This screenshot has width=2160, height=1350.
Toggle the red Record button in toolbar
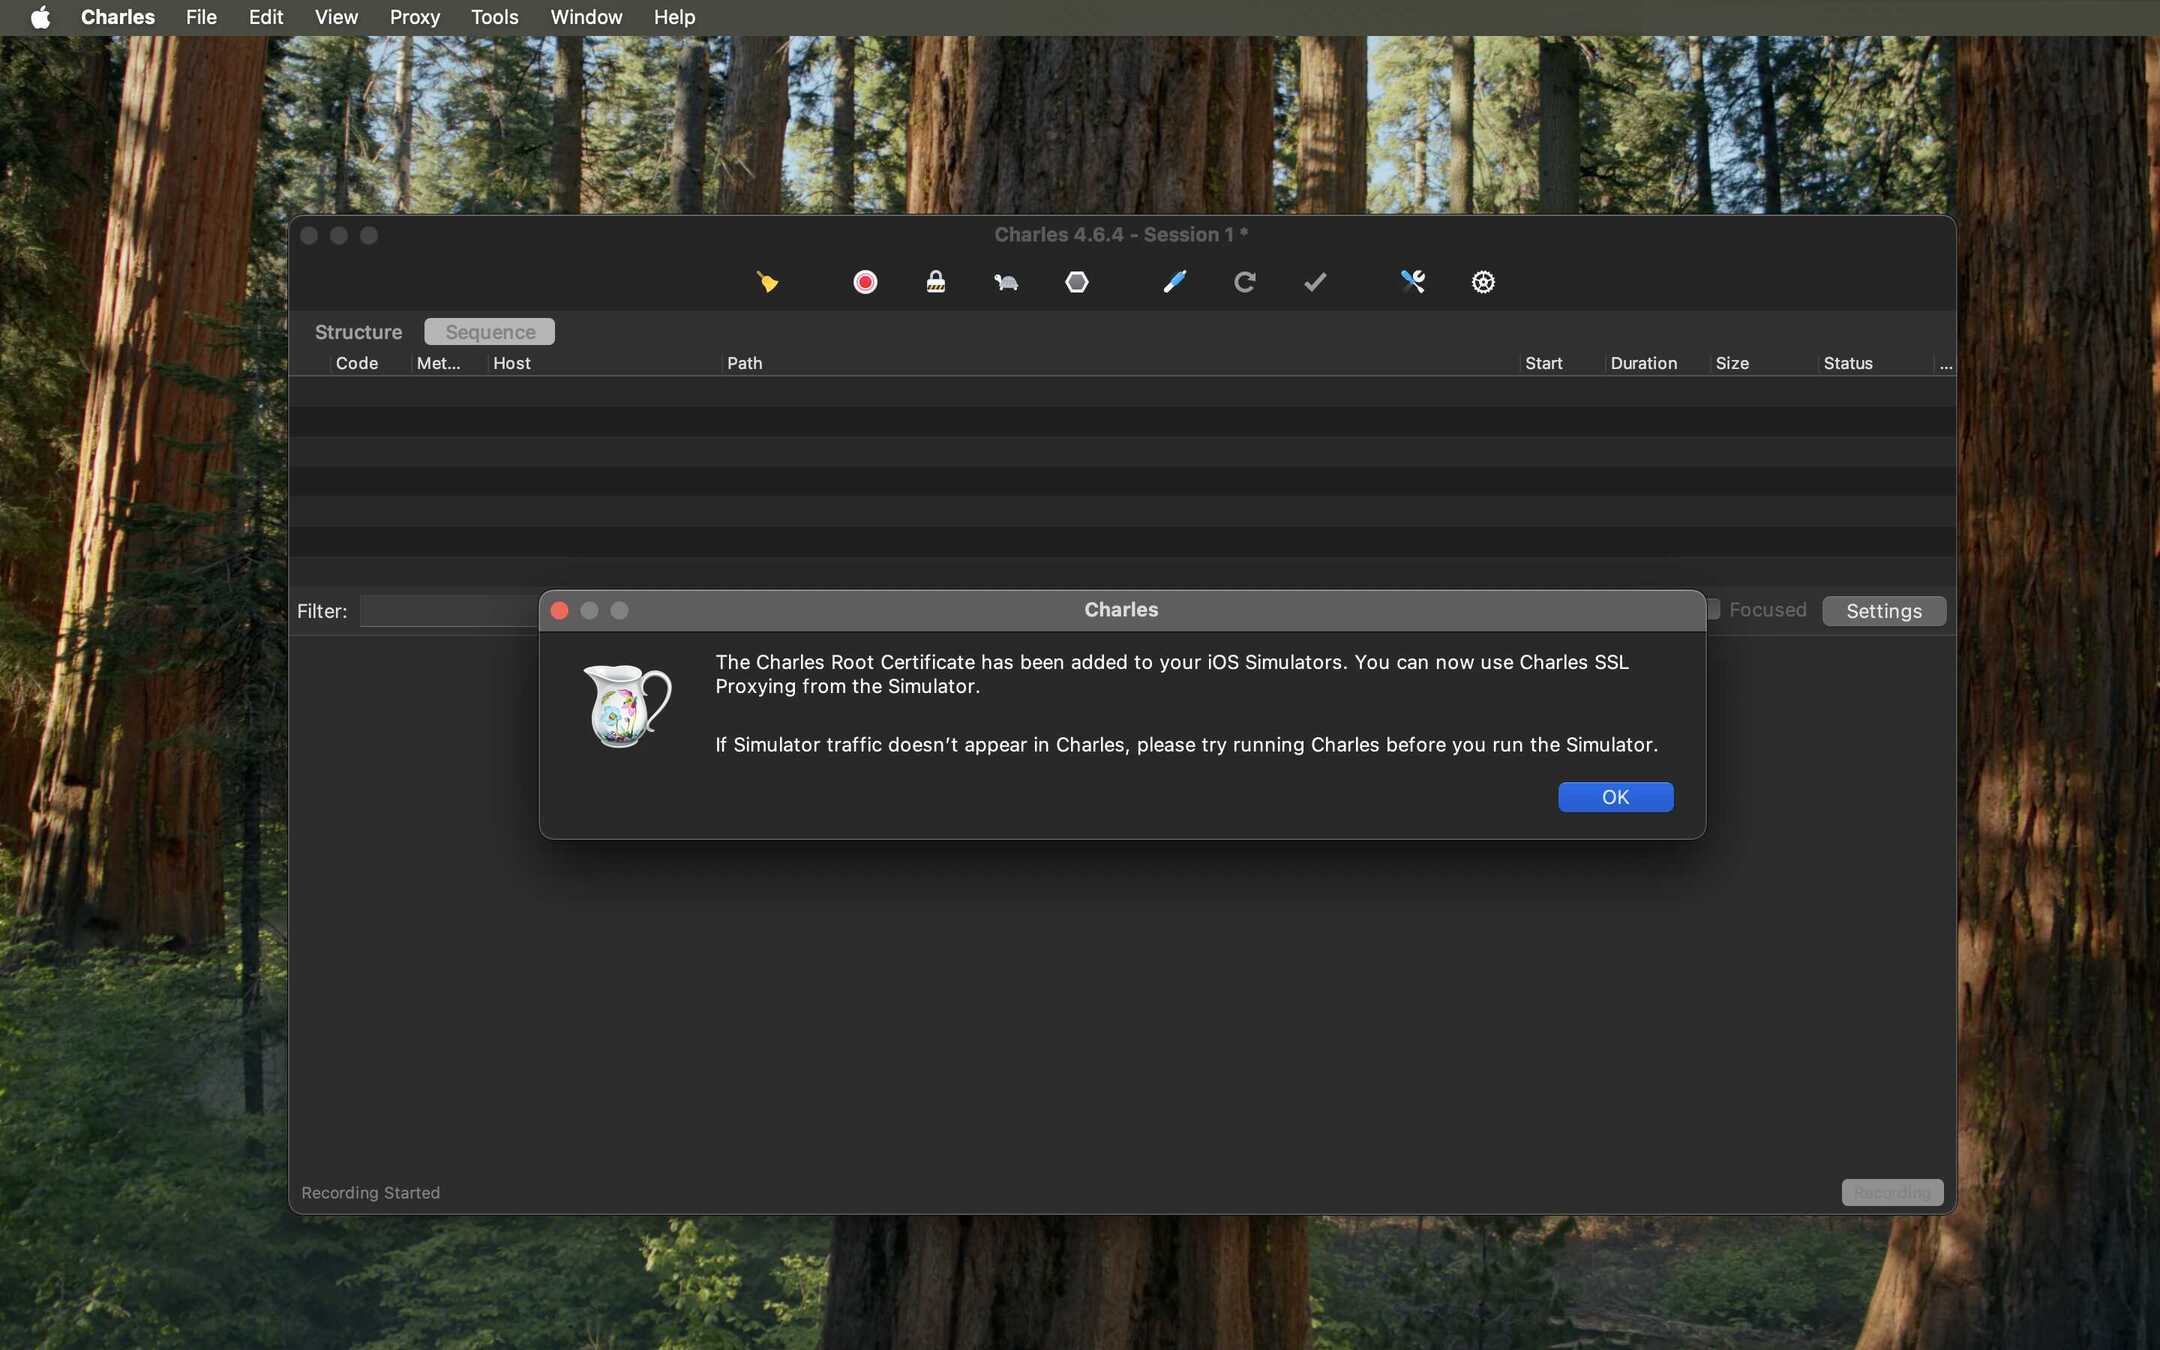865,282
